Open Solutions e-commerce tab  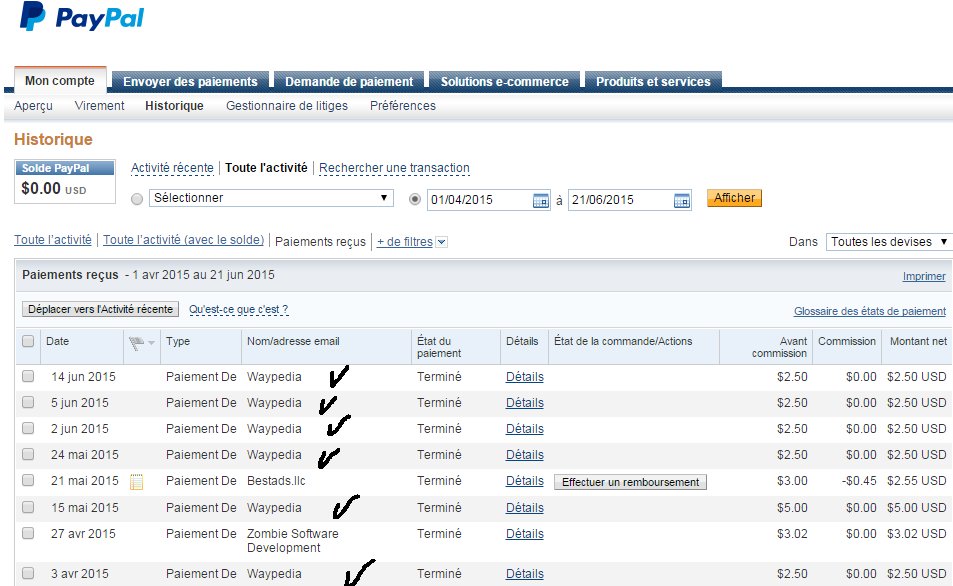504,81
